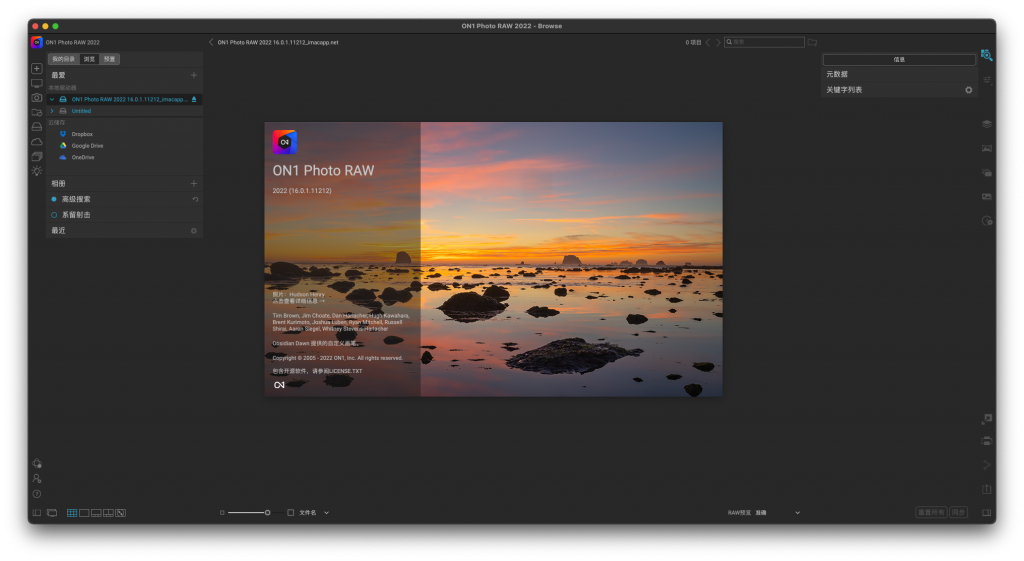Switch to grid thumbnail view
This screenshot has height=561, width=1024.
(72, 513)
